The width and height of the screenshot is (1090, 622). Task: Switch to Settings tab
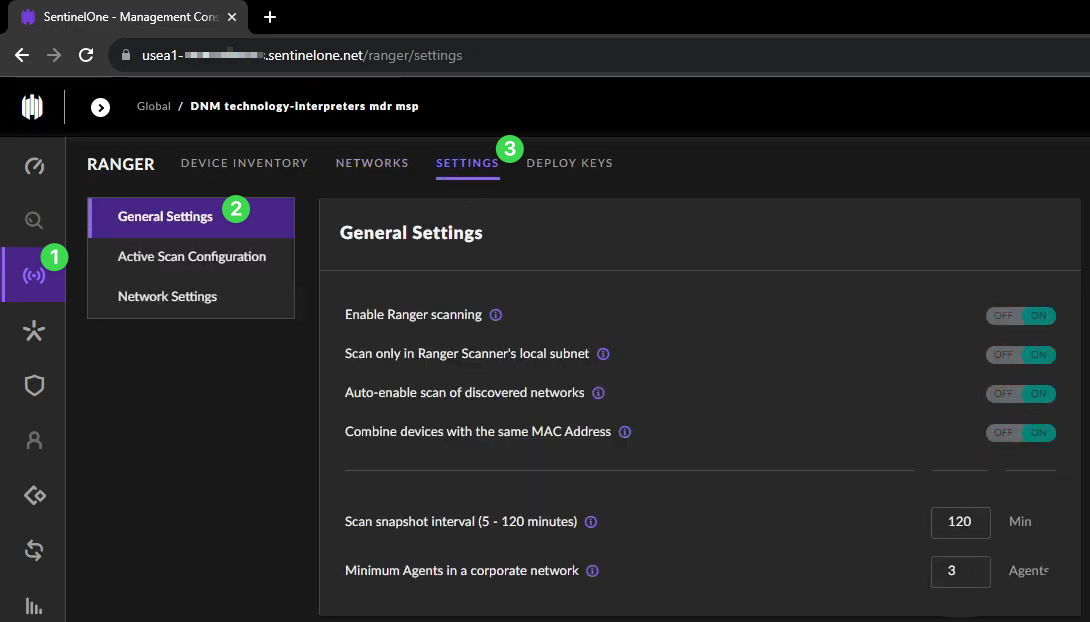pos(467,163)
